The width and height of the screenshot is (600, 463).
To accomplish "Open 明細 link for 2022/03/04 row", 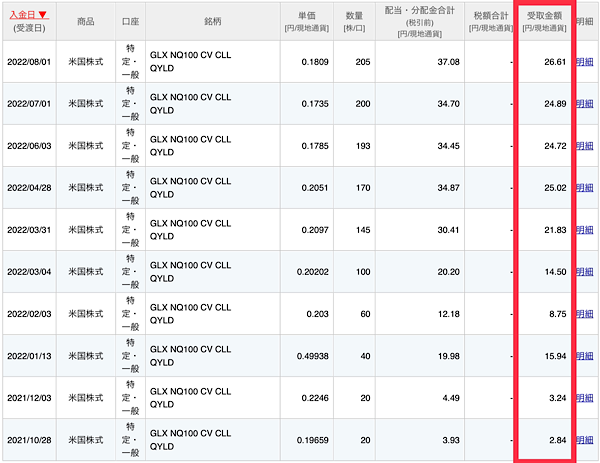I will click(585, 272).
